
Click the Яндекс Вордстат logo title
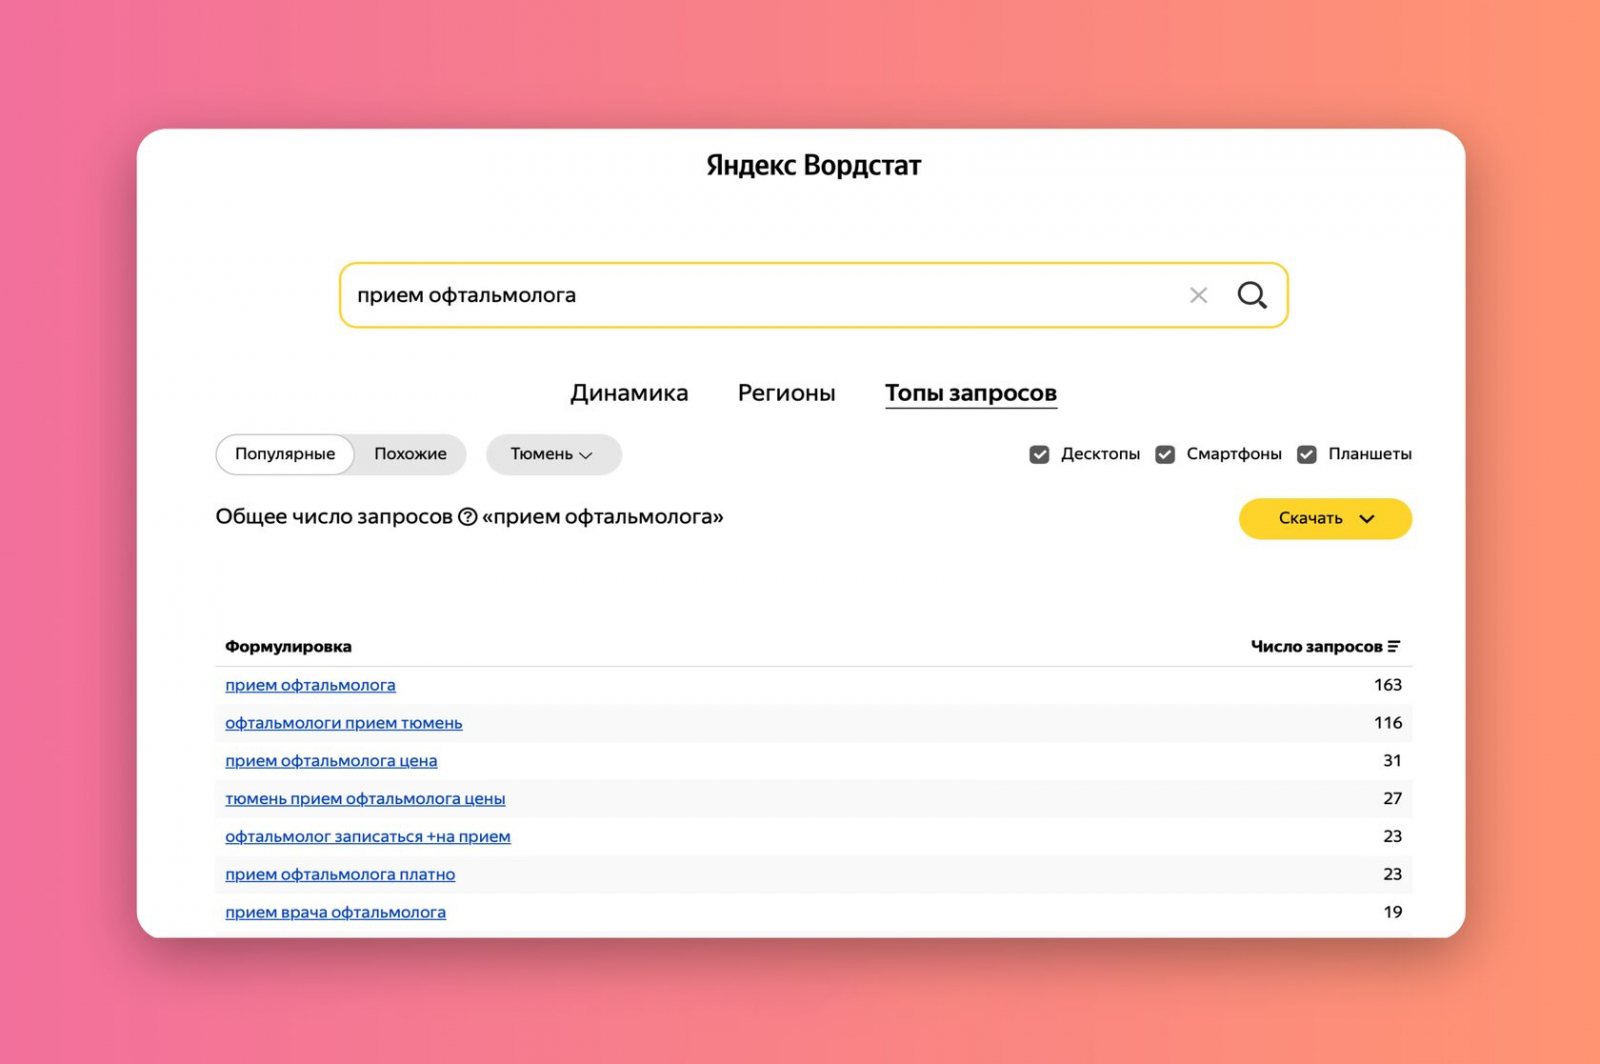[814, 165]
